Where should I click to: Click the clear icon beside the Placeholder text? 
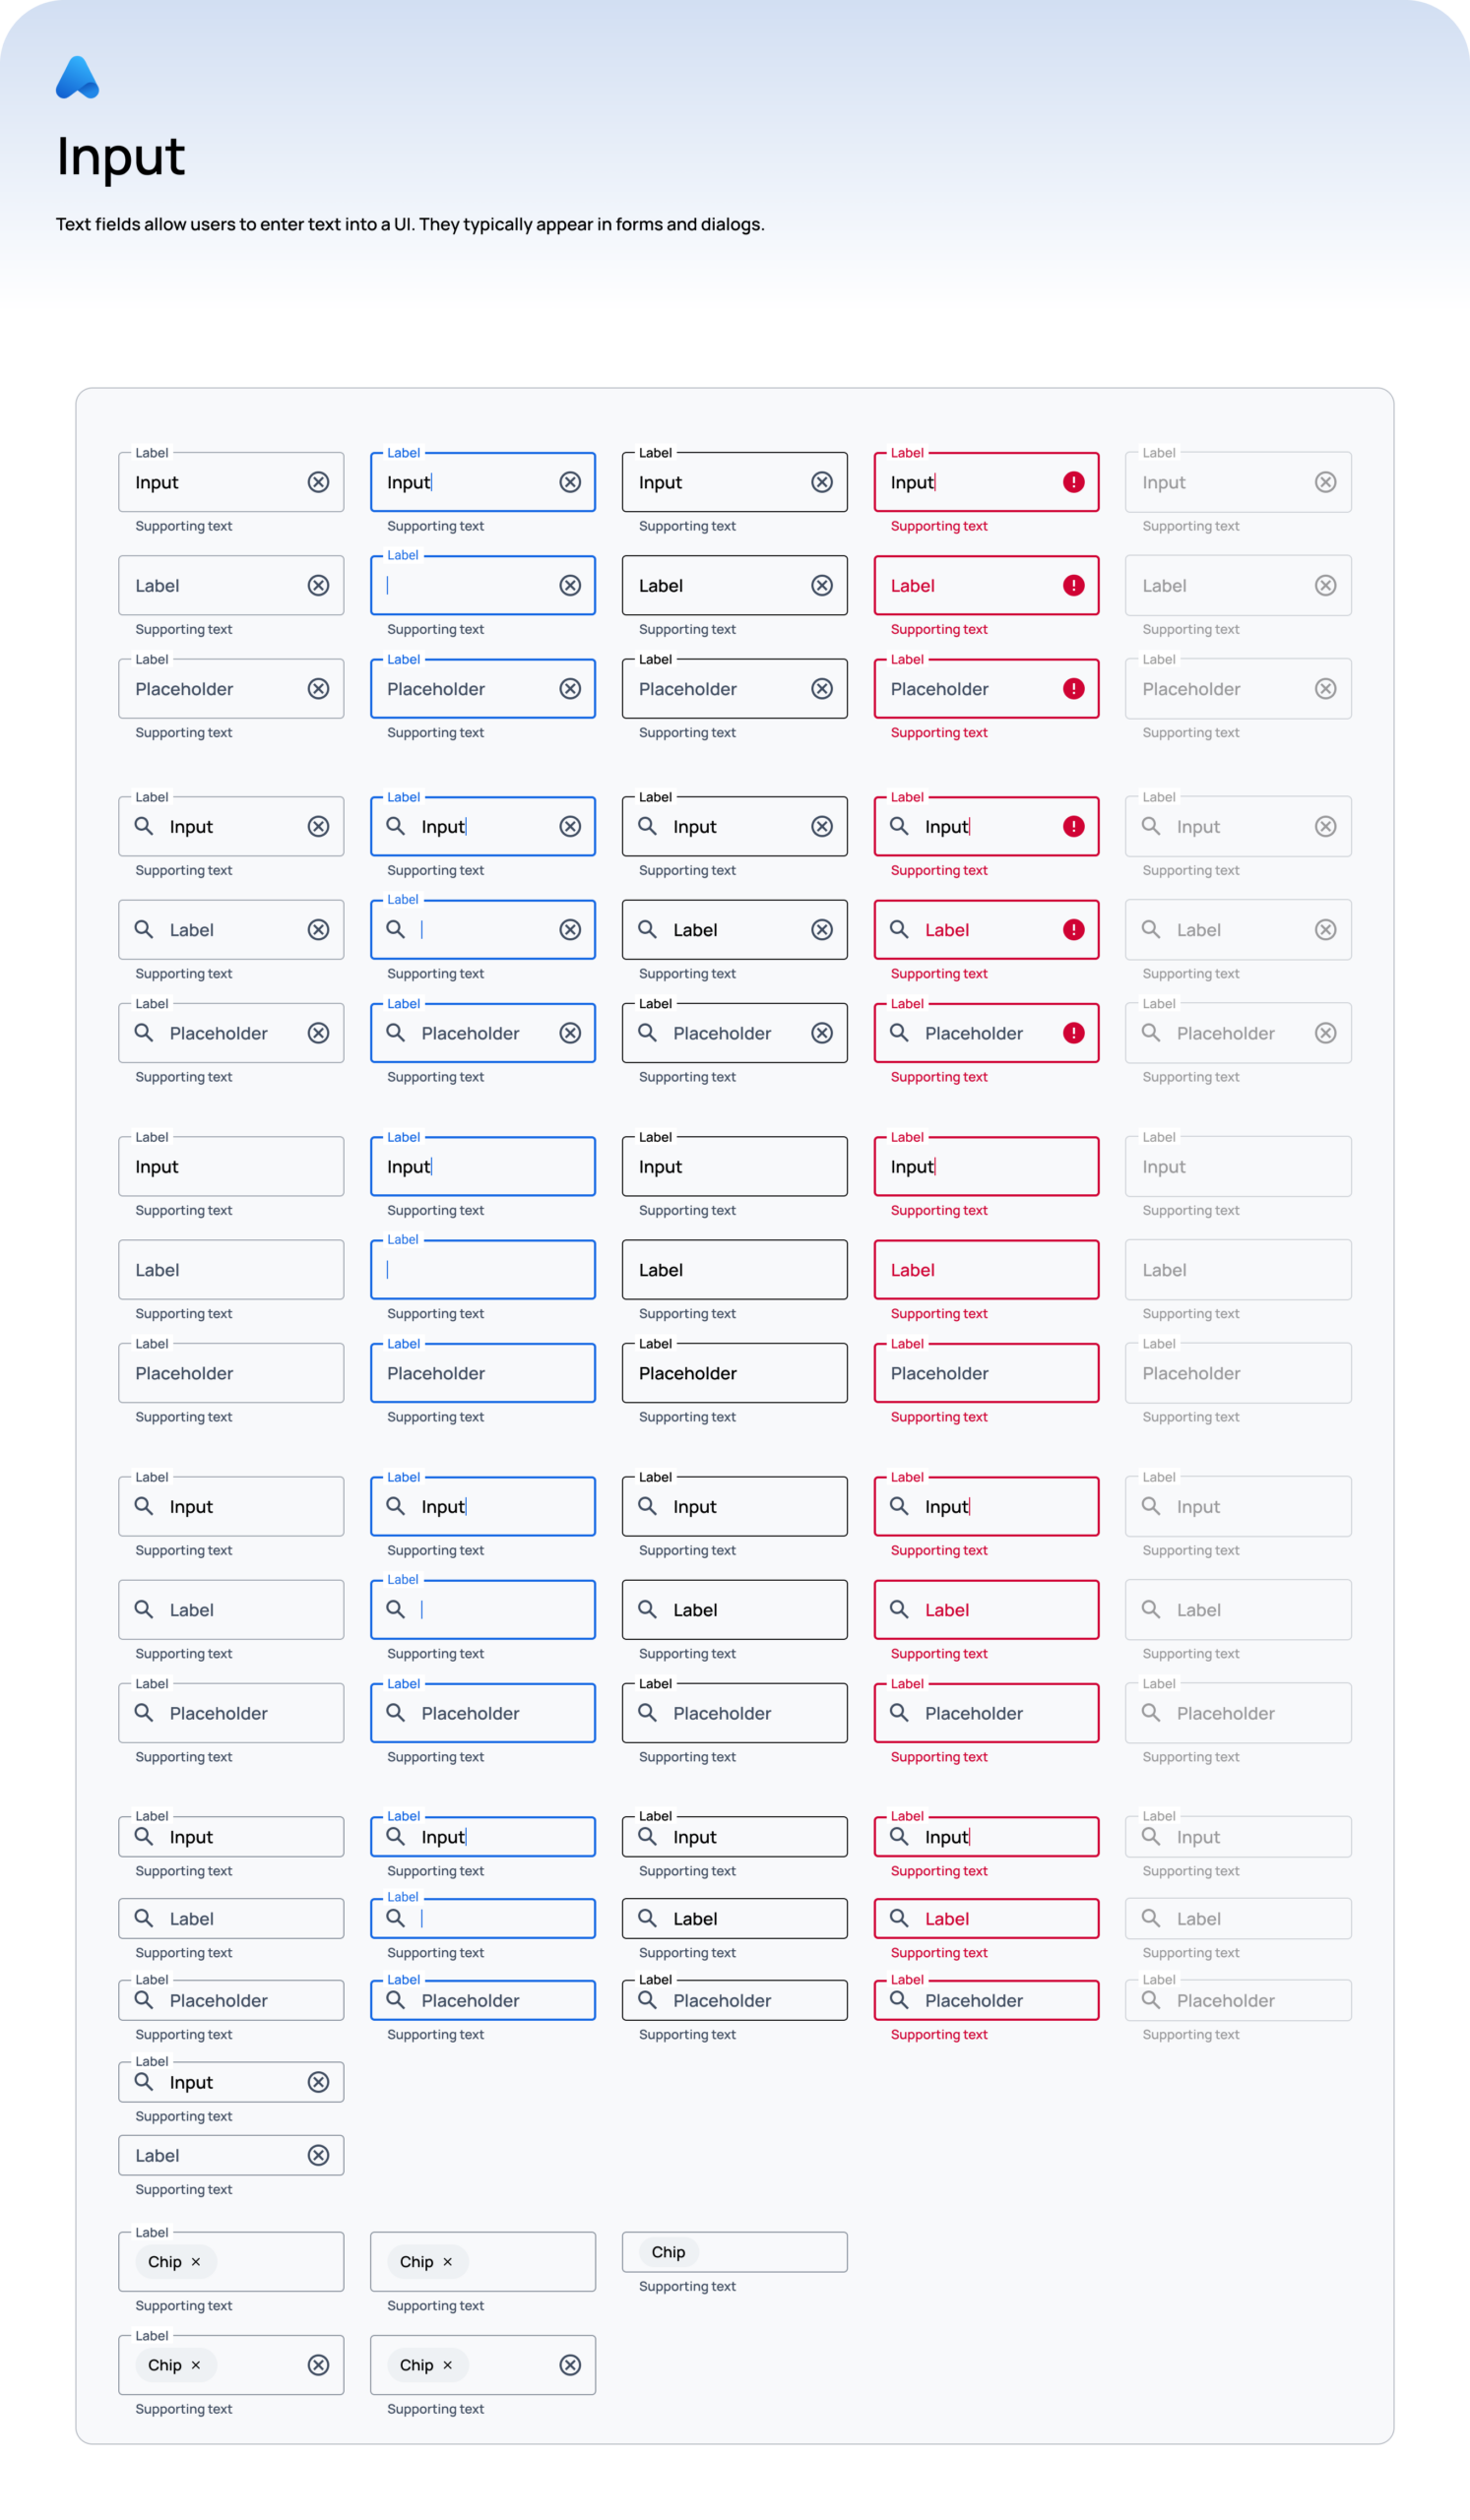(x=319, y=688)
